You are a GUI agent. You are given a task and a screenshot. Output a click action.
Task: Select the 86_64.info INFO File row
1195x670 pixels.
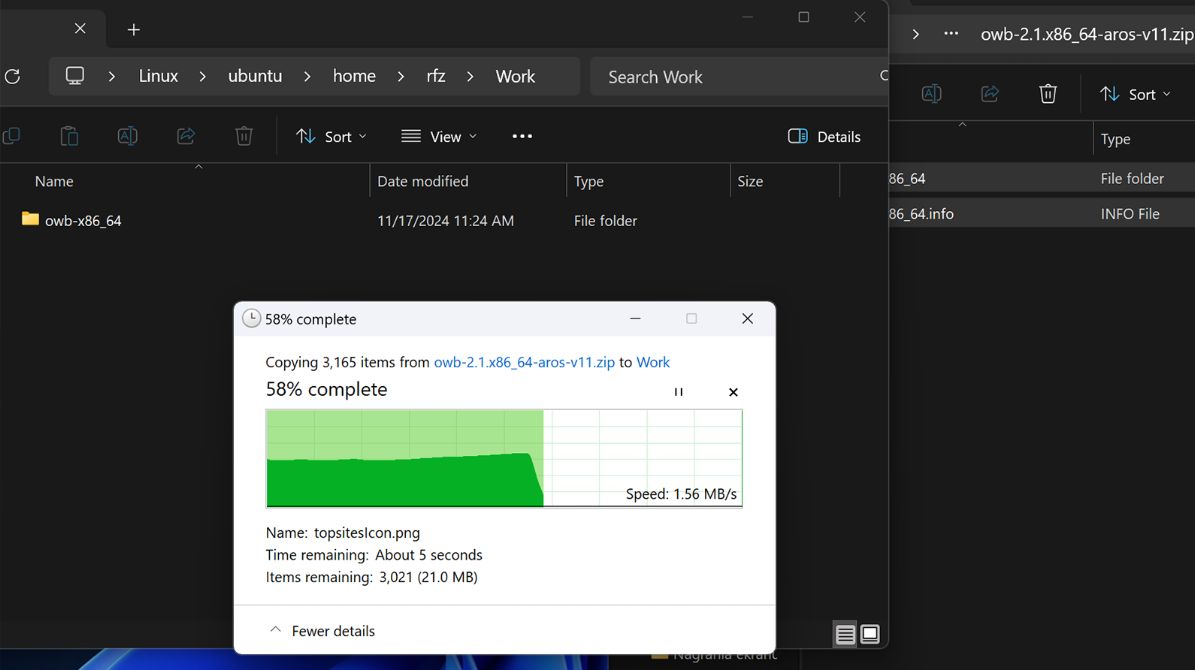click(x=1042, y=214)
